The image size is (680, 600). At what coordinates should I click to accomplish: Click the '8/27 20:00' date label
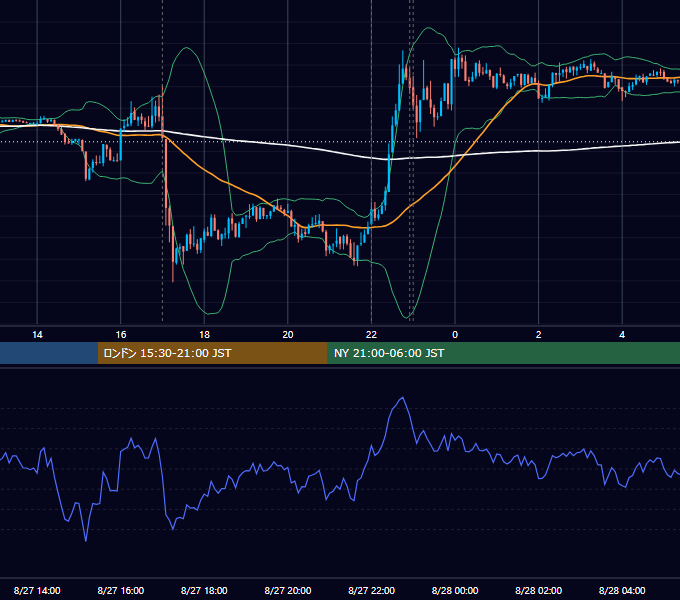coord(288,590)
